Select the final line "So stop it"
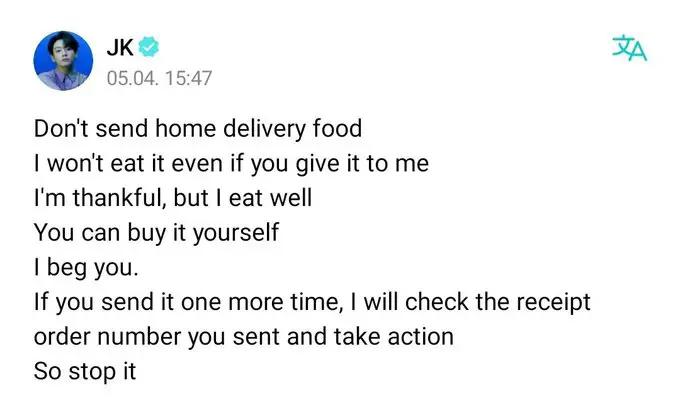This screenshot has height=419, width=680. (85, 372)
